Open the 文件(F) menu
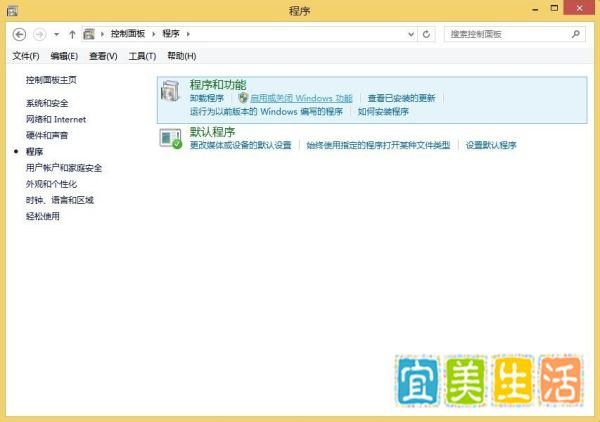Screen dimensions: 600x422 click(x=26, y=56)
